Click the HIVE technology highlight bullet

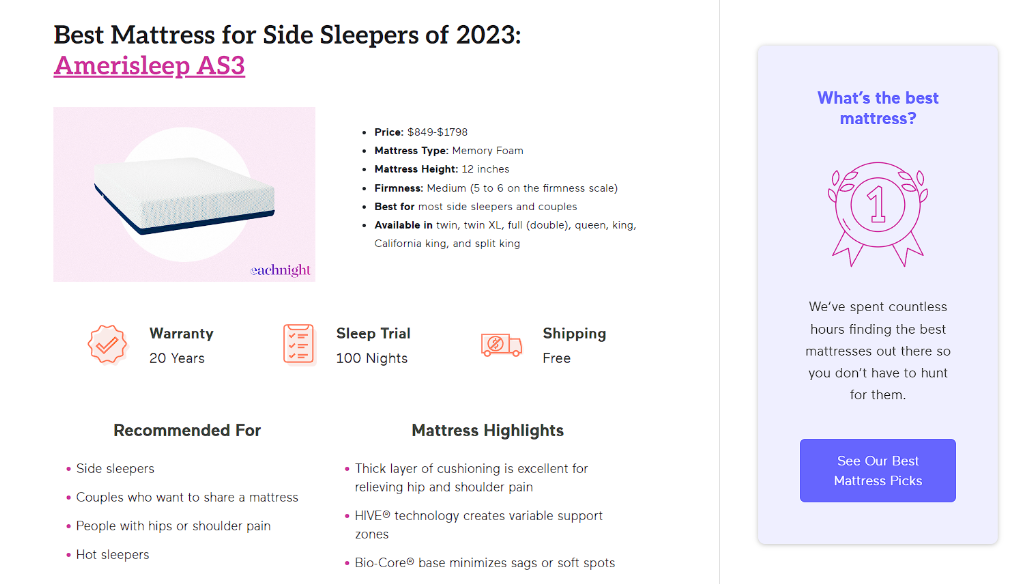pyautogui.click(x=478, y=525)
